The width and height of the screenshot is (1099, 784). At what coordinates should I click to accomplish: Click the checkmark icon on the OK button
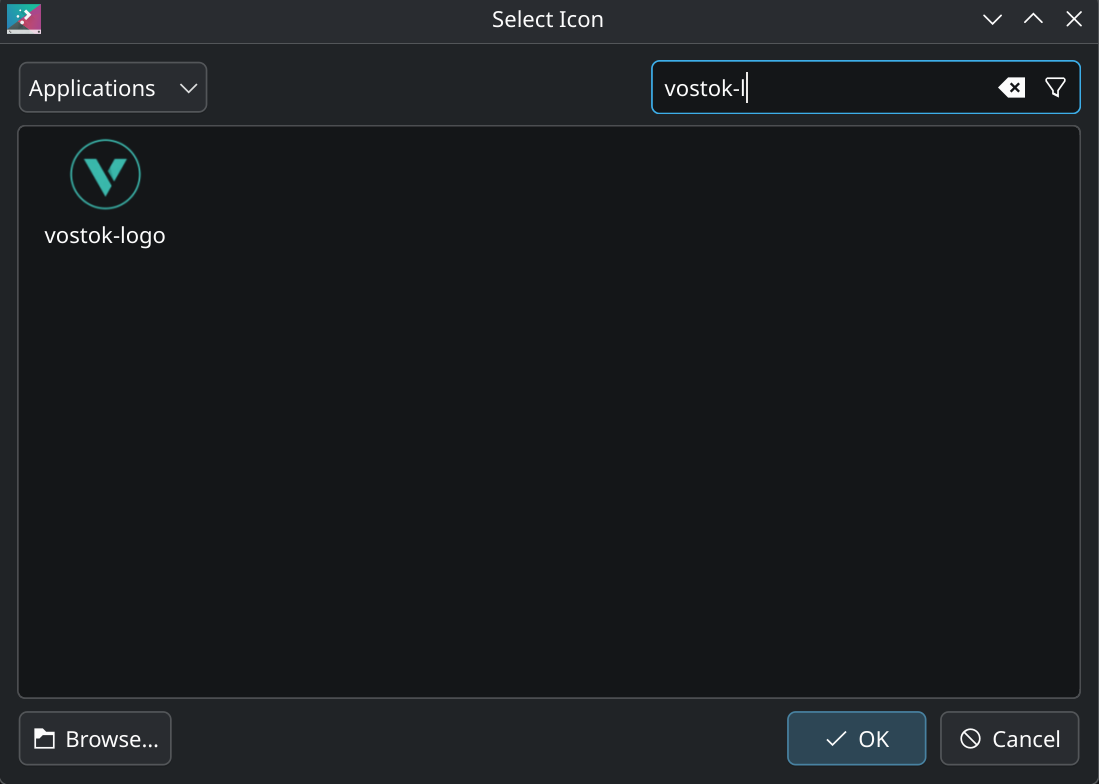[x=836, y=739]
